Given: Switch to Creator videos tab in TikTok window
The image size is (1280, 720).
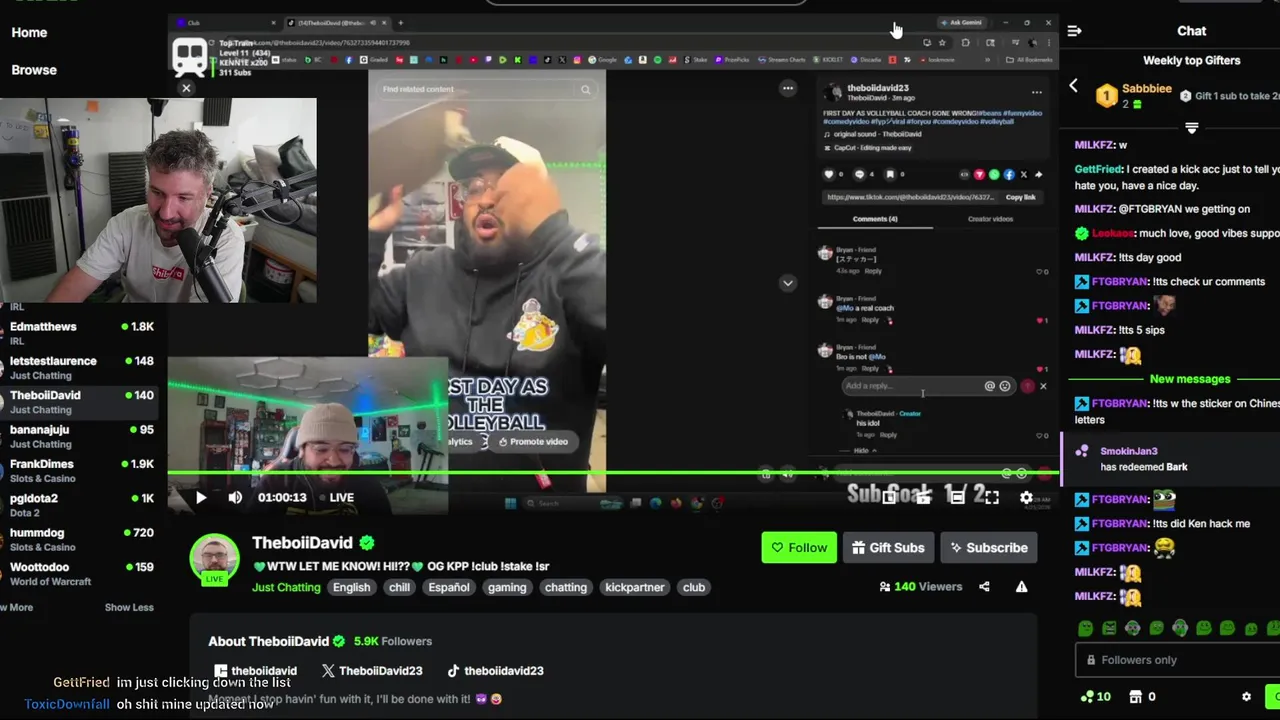Looking at the screenshot, I should click(990, 219).
